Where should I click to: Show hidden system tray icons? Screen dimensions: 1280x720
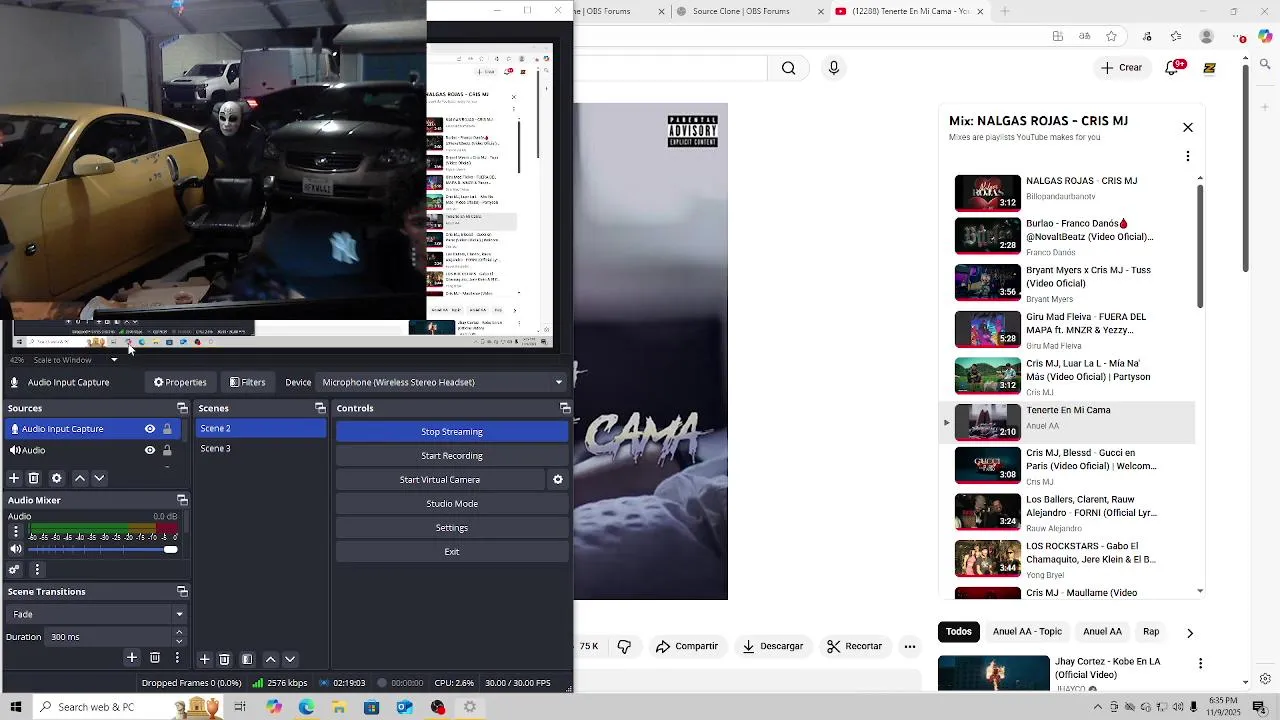pyautogui.click(x=1097, y=707)
